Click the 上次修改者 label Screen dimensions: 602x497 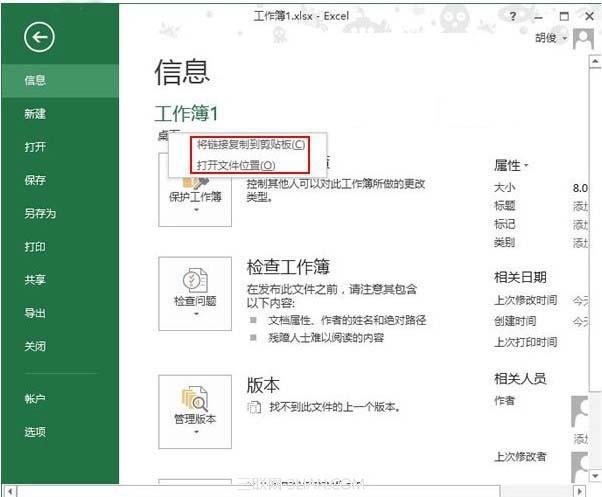tap(520, 457)
